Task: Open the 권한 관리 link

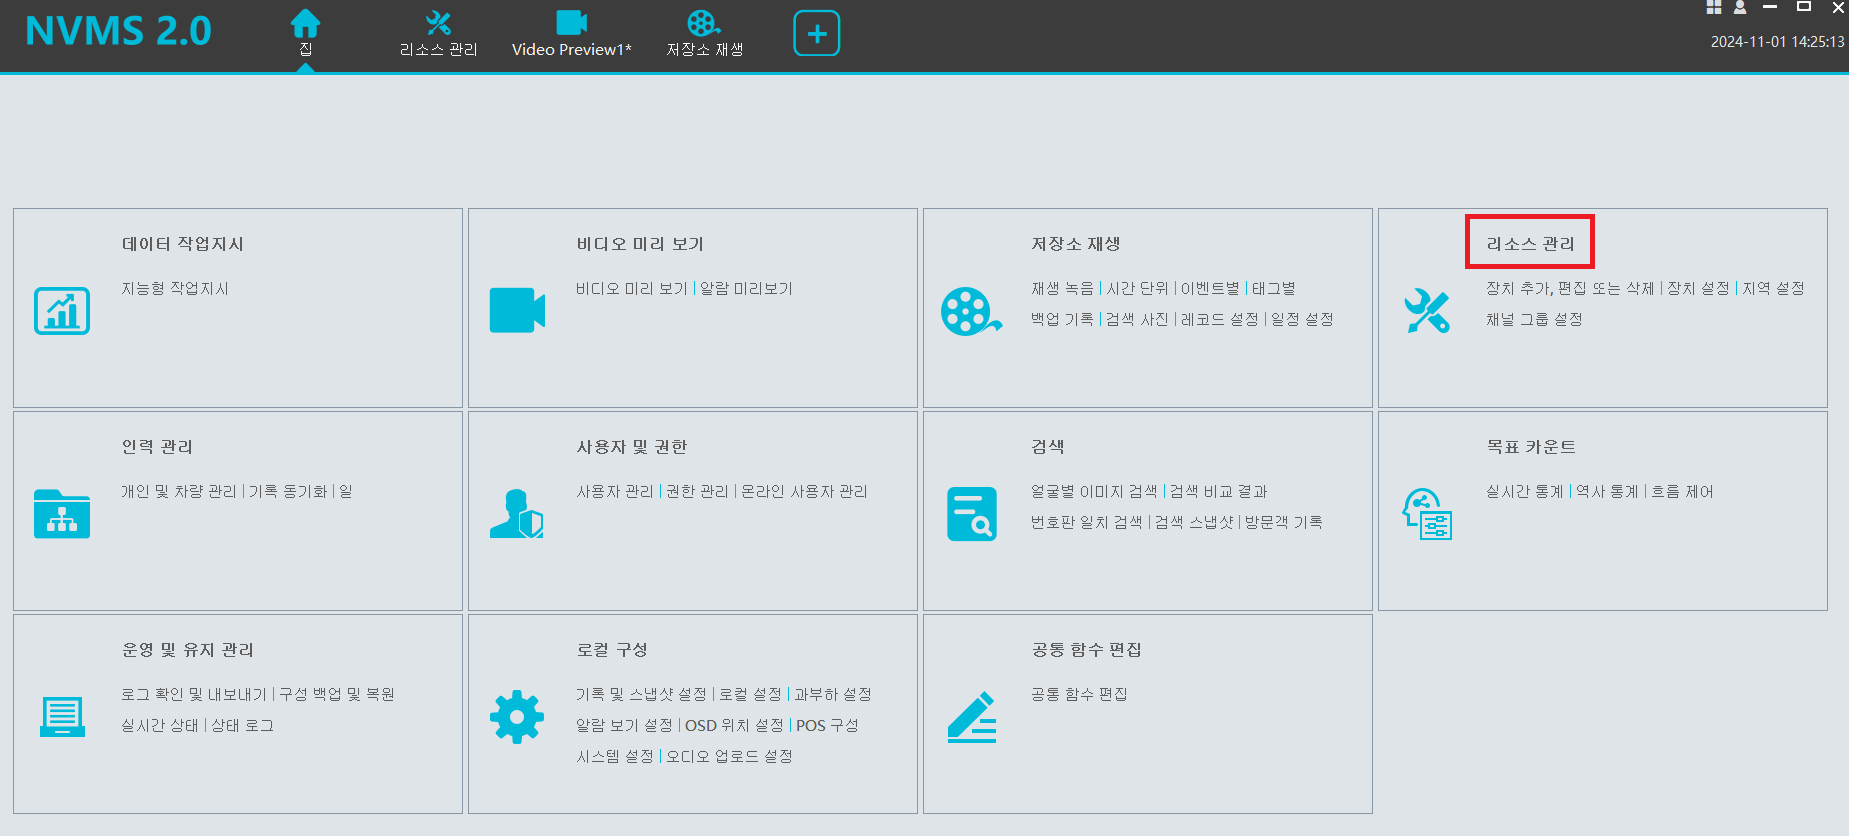Action: pos(697,492)
